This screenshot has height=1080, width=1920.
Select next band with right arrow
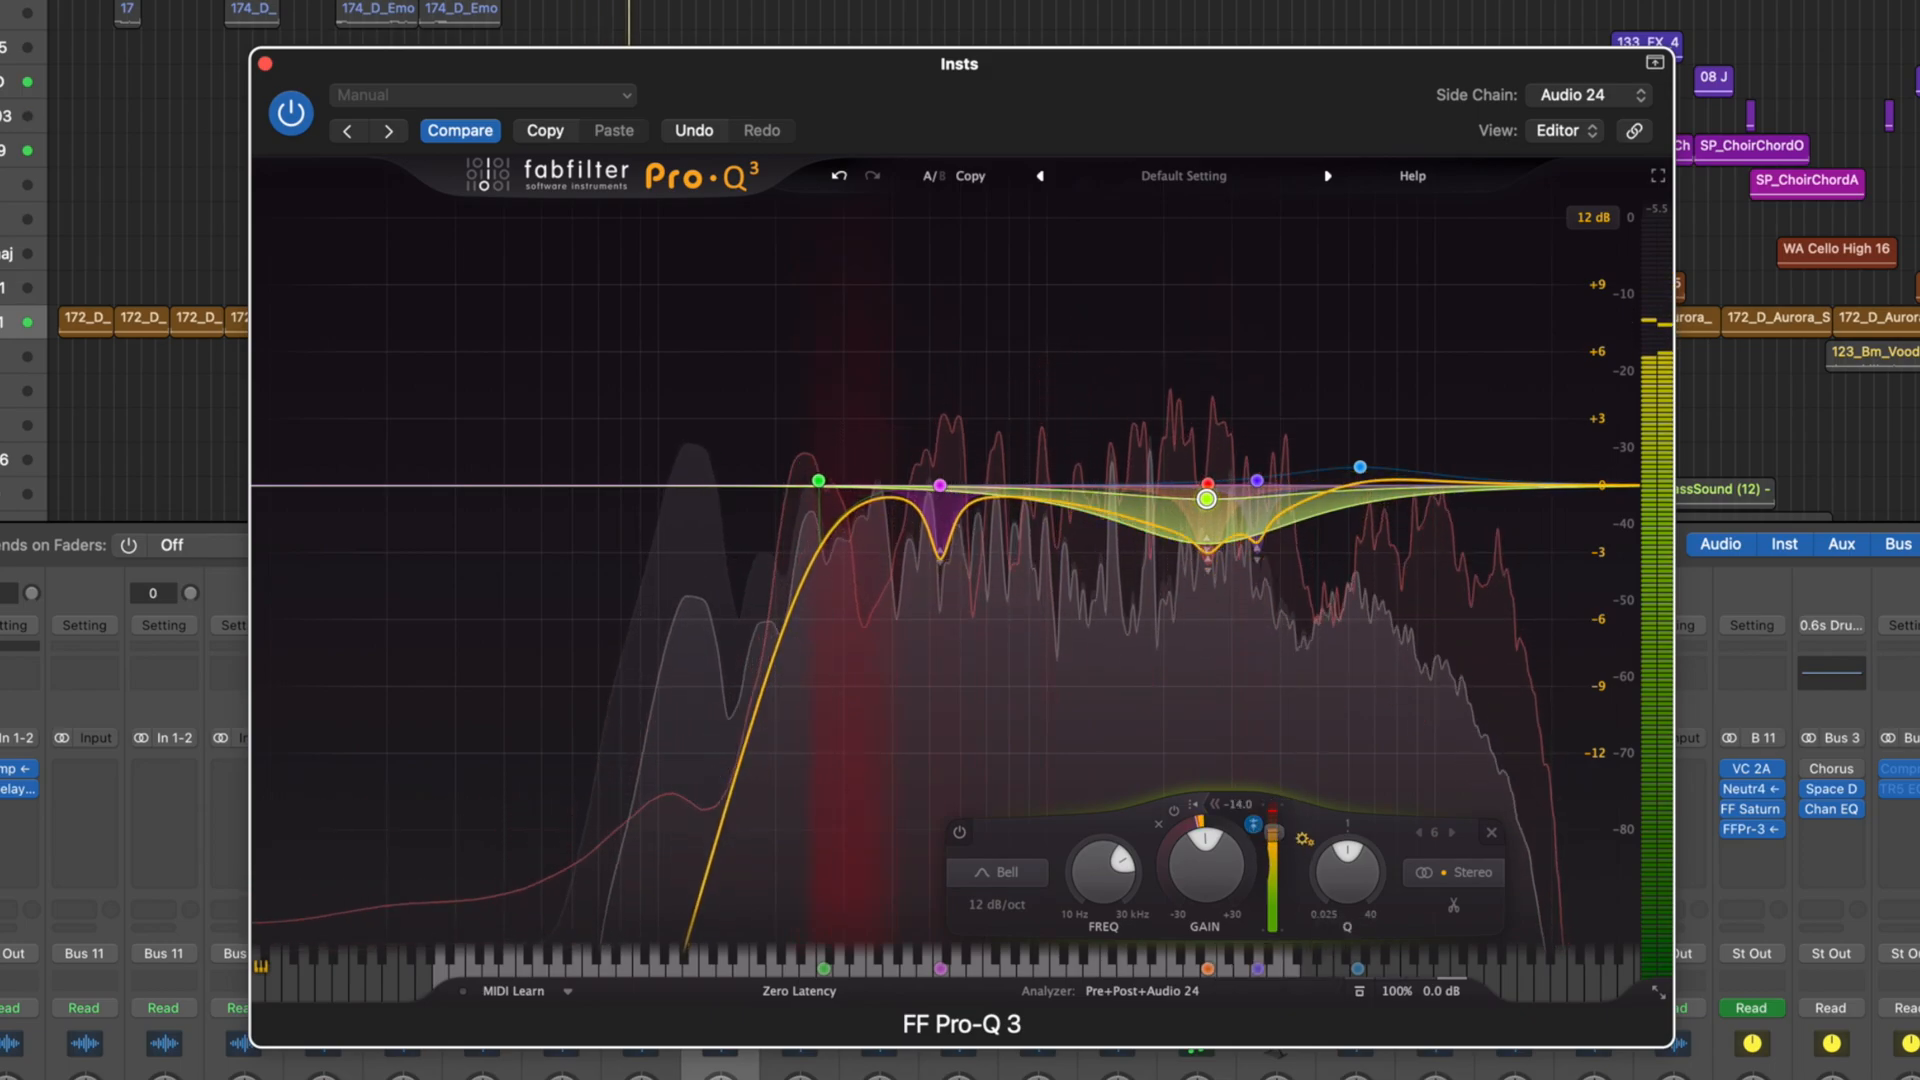click(x=1452, y=832)
